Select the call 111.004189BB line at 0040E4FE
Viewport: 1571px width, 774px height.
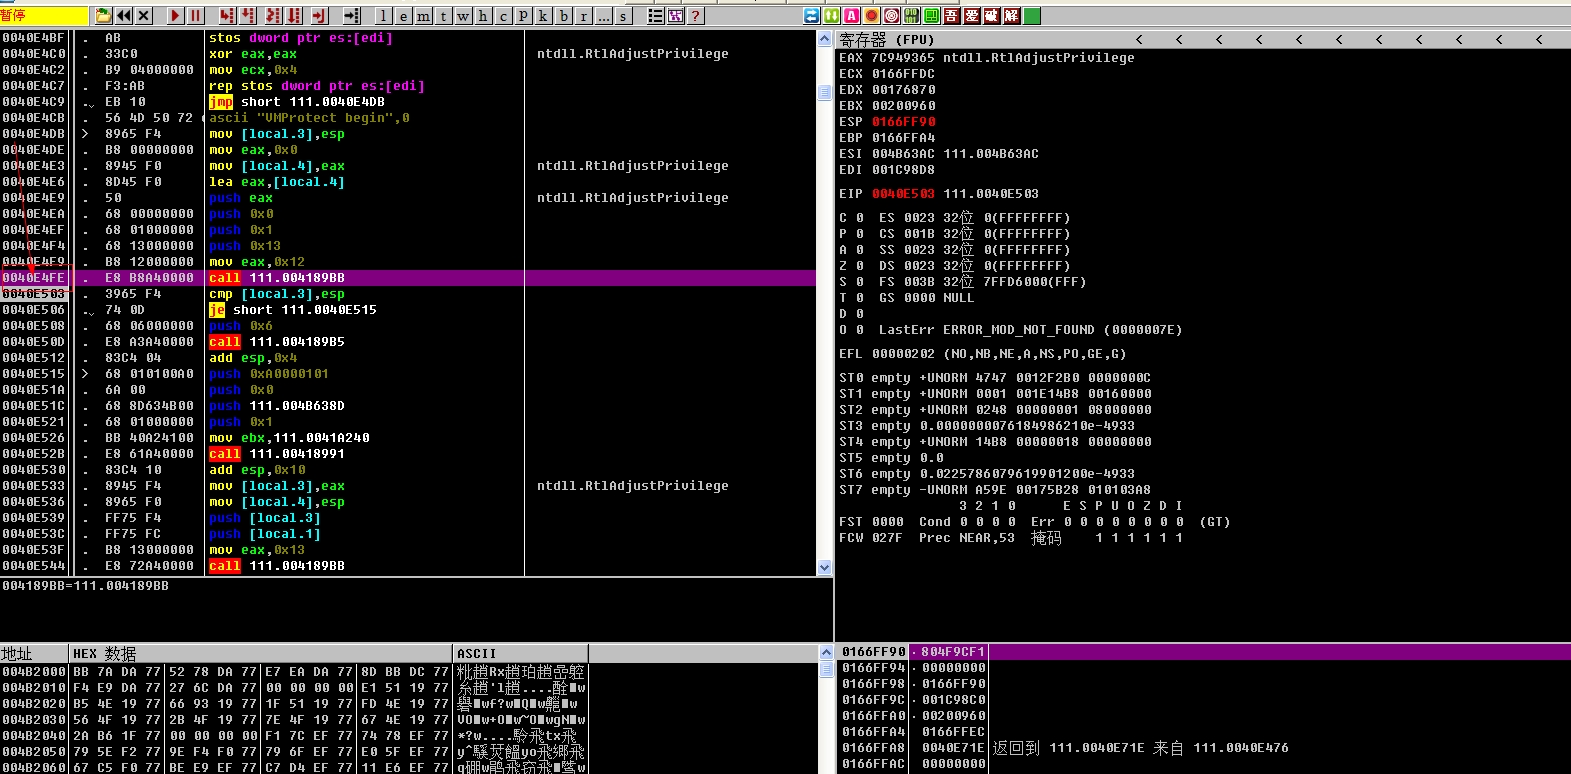(408, 278)
